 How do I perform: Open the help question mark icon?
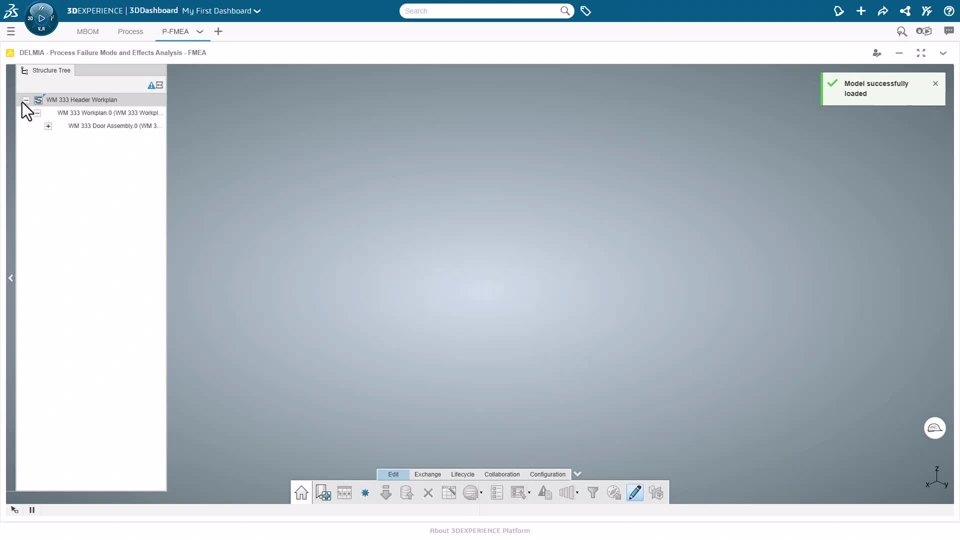coord(949,11)
